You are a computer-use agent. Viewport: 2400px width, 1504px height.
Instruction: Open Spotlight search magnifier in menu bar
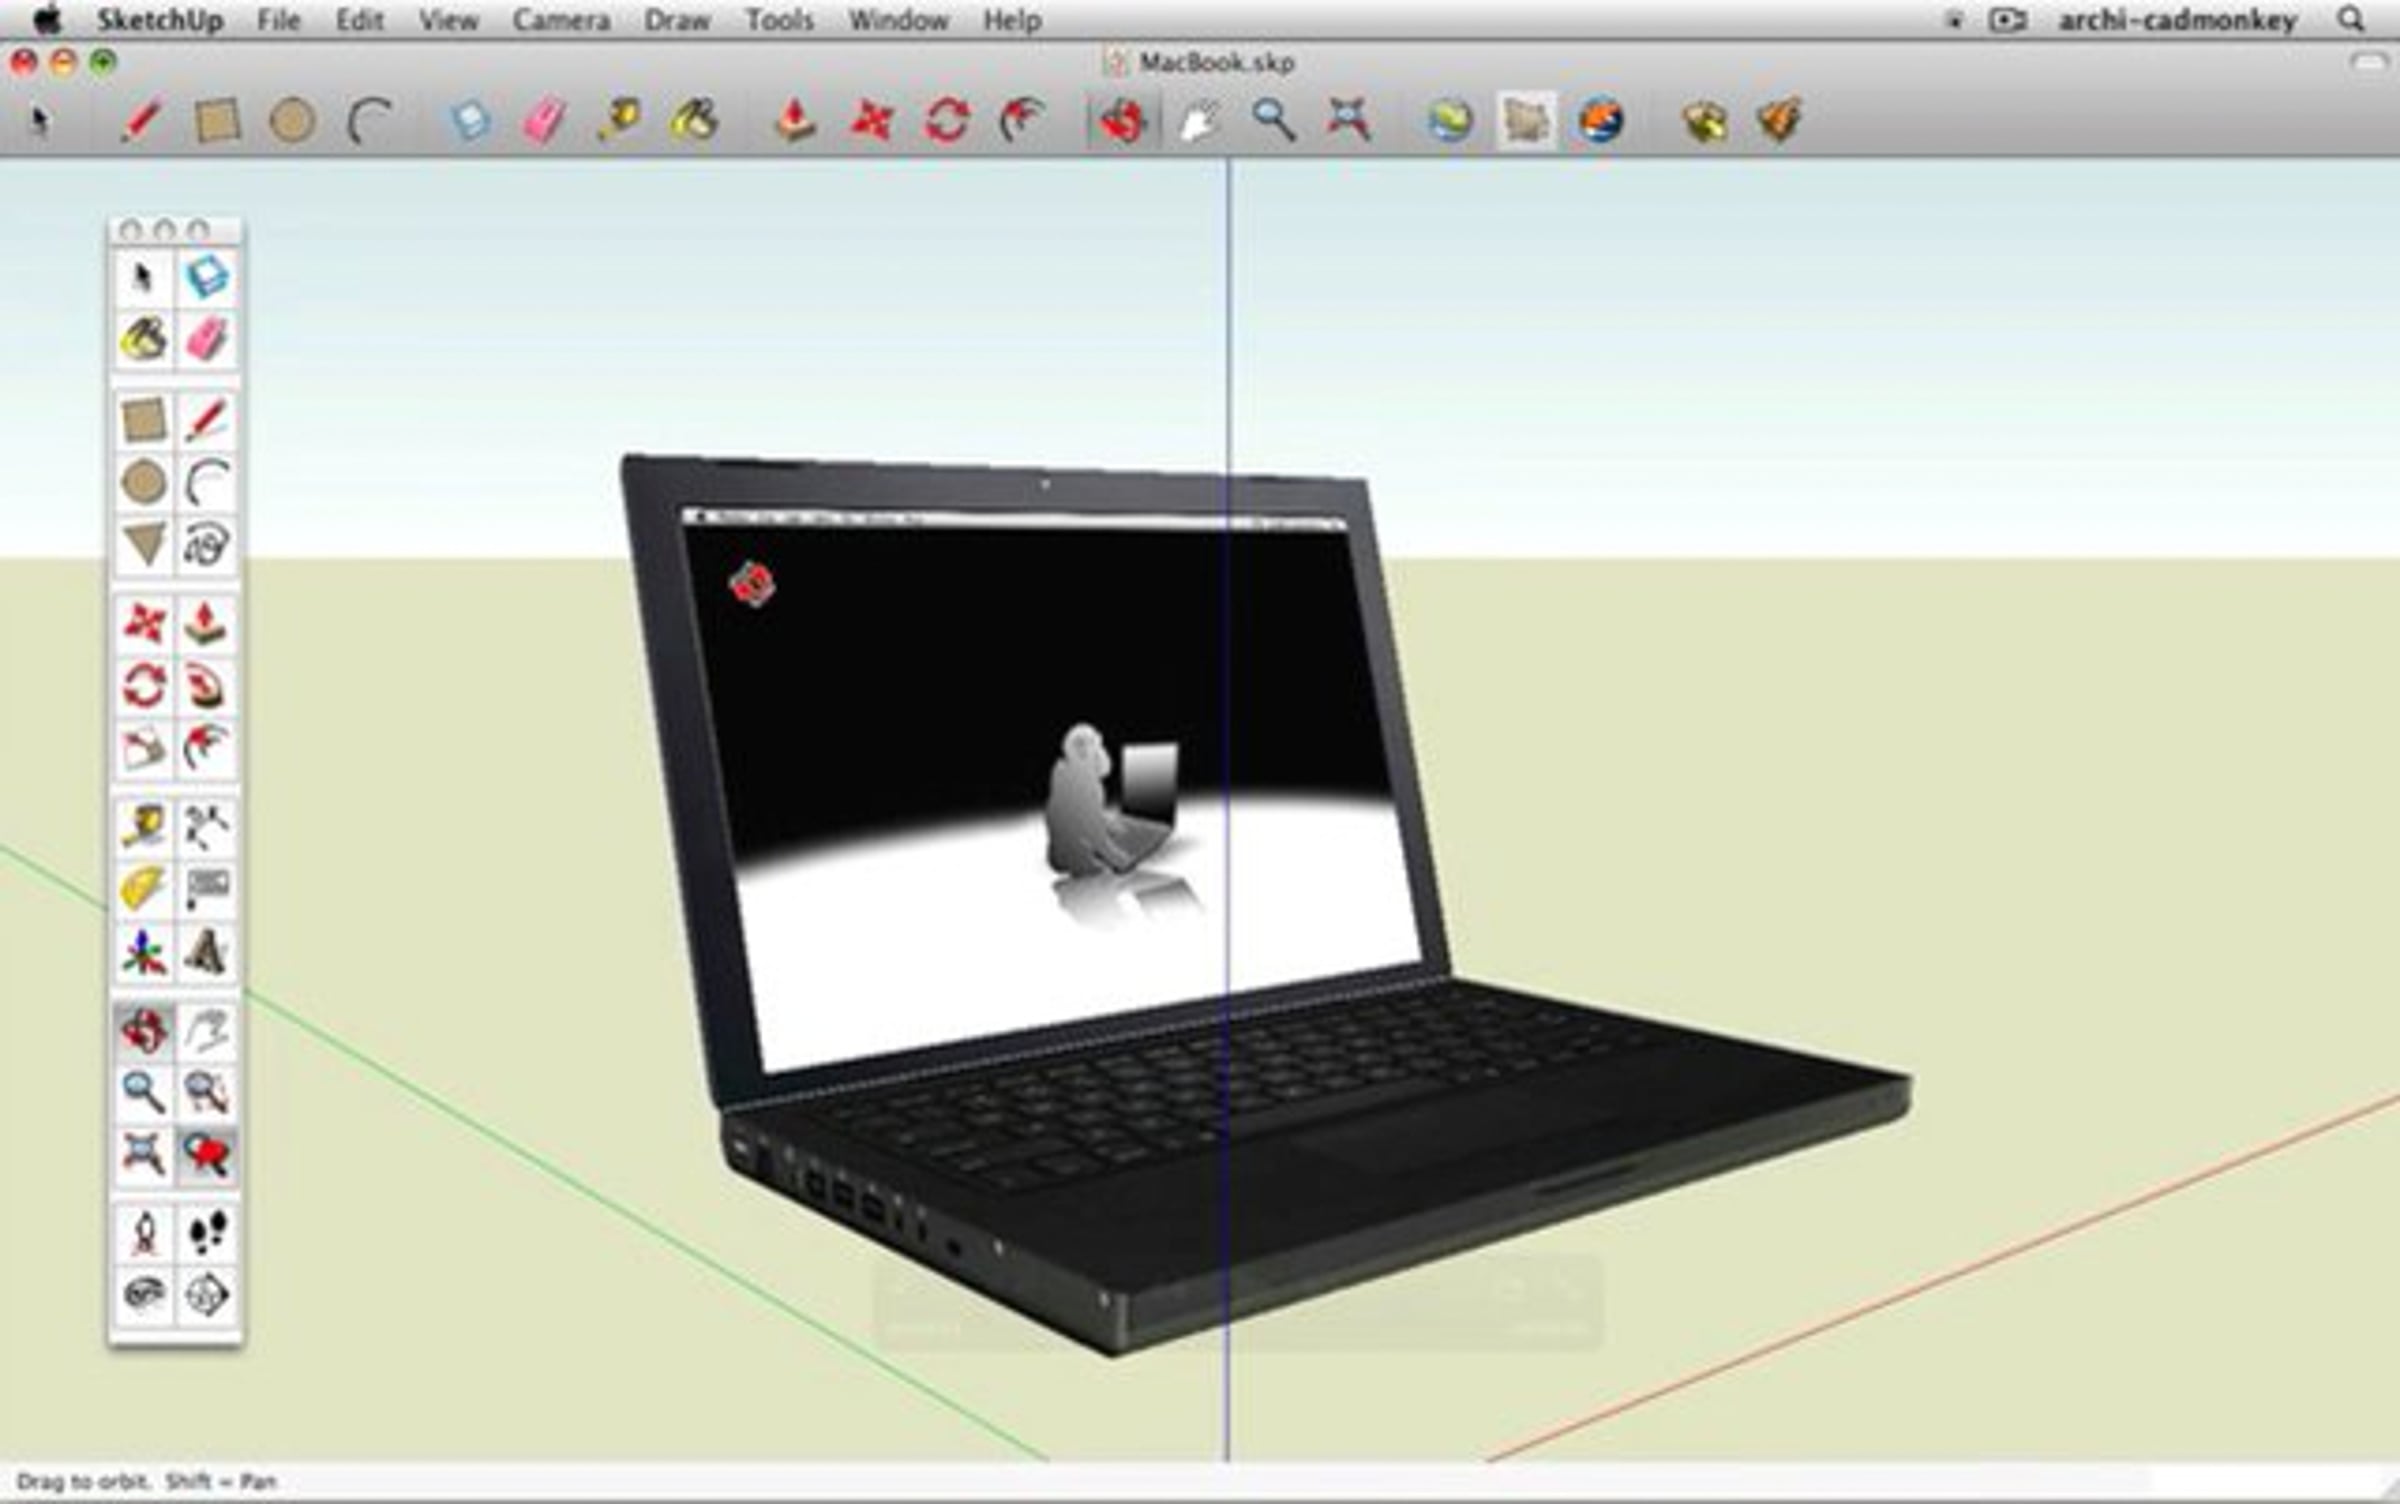[2352, 20]
